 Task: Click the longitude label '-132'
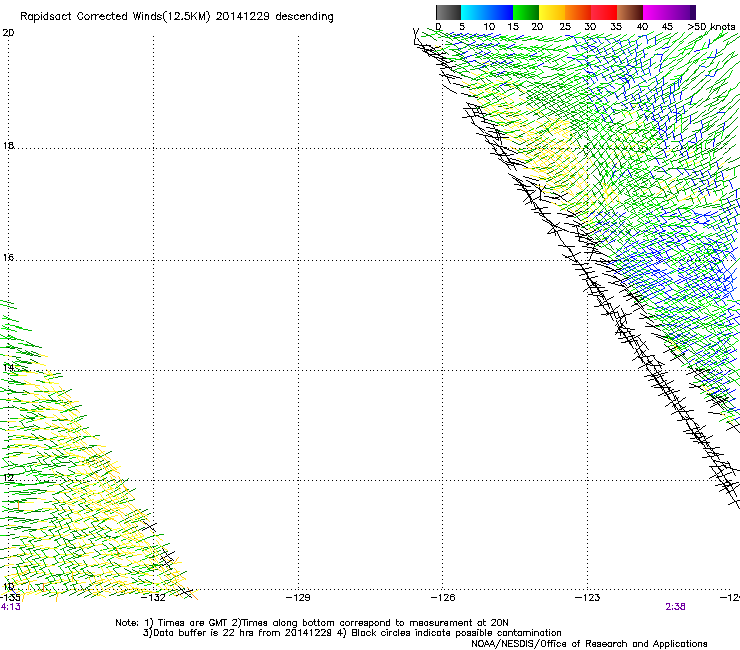pyautogui.click(x=153, y=598)
